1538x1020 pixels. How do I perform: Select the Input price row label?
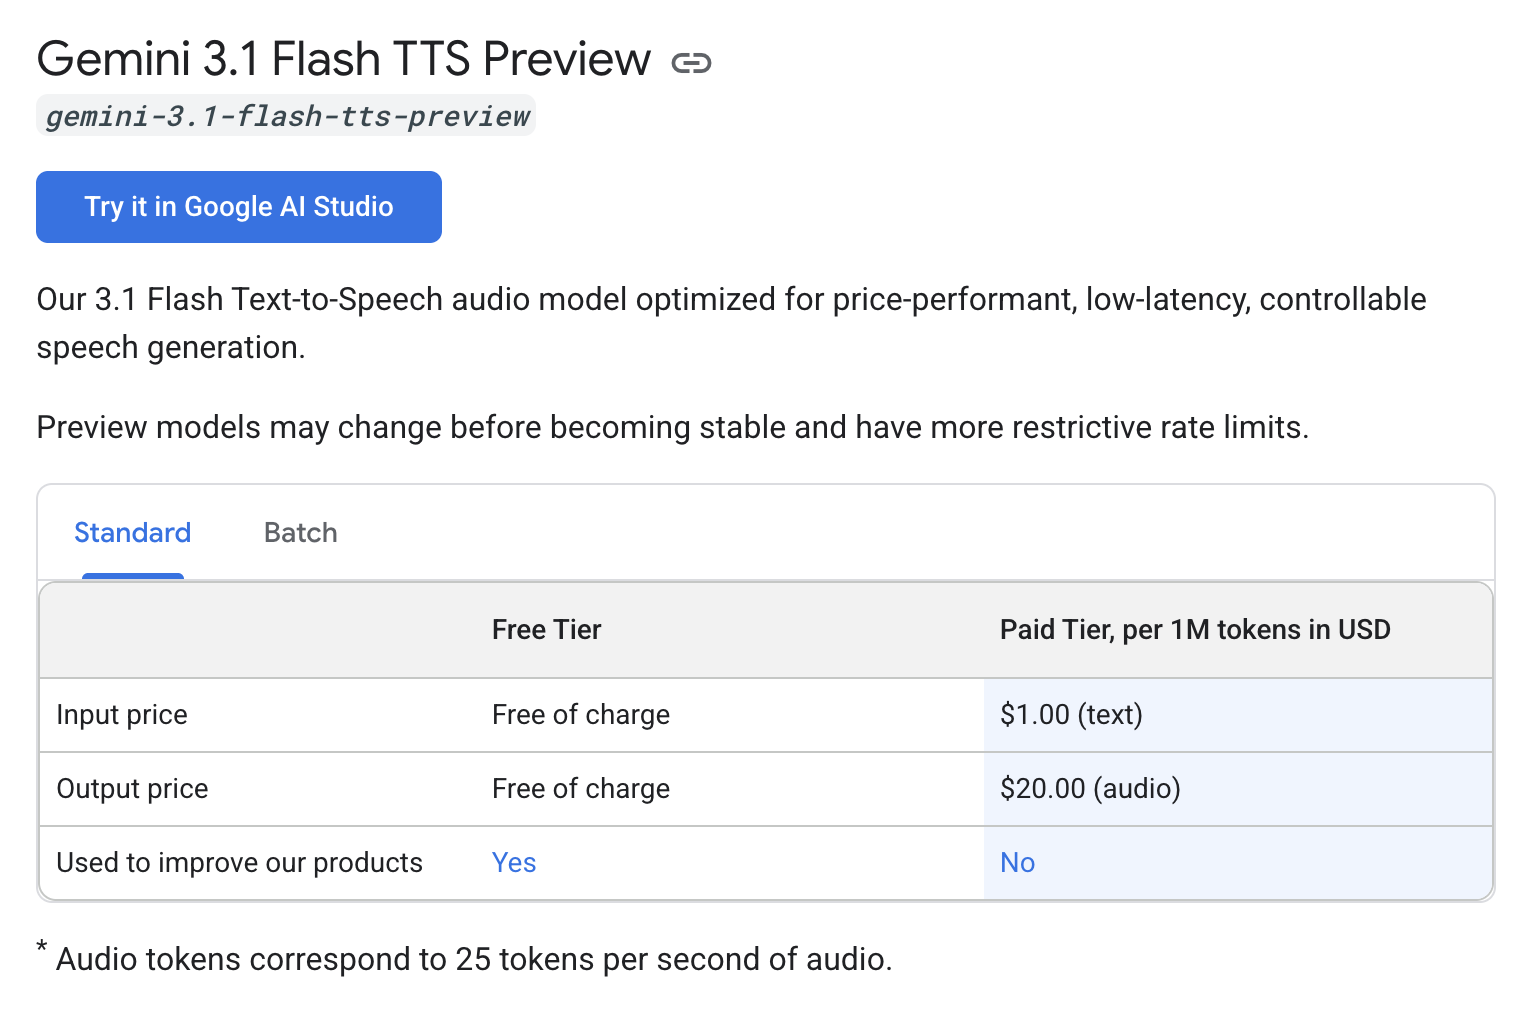(x=121, y=714)
